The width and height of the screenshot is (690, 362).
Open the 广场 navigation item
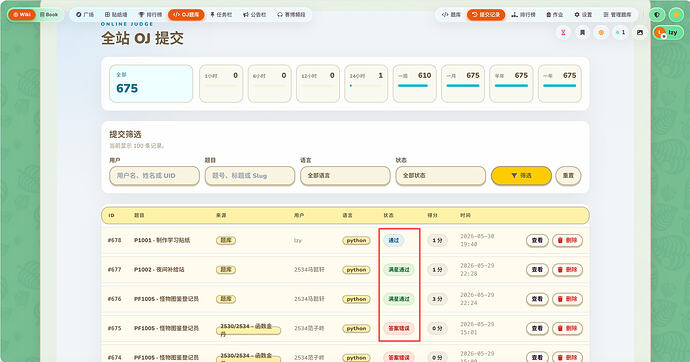85,15
